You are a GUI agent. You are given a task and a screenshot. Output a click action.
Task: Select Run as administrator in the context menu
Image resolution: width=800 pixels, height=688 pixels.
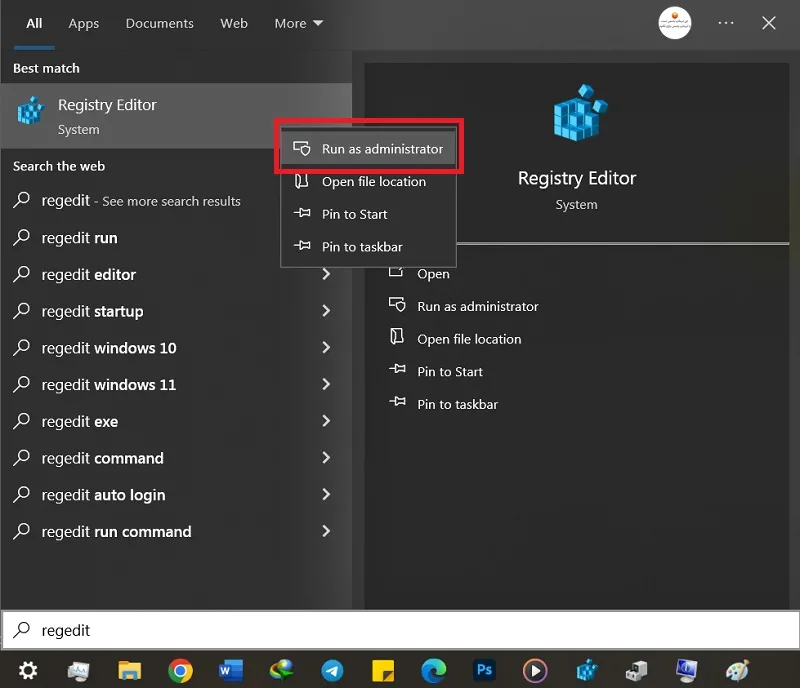tap(368, 149)
